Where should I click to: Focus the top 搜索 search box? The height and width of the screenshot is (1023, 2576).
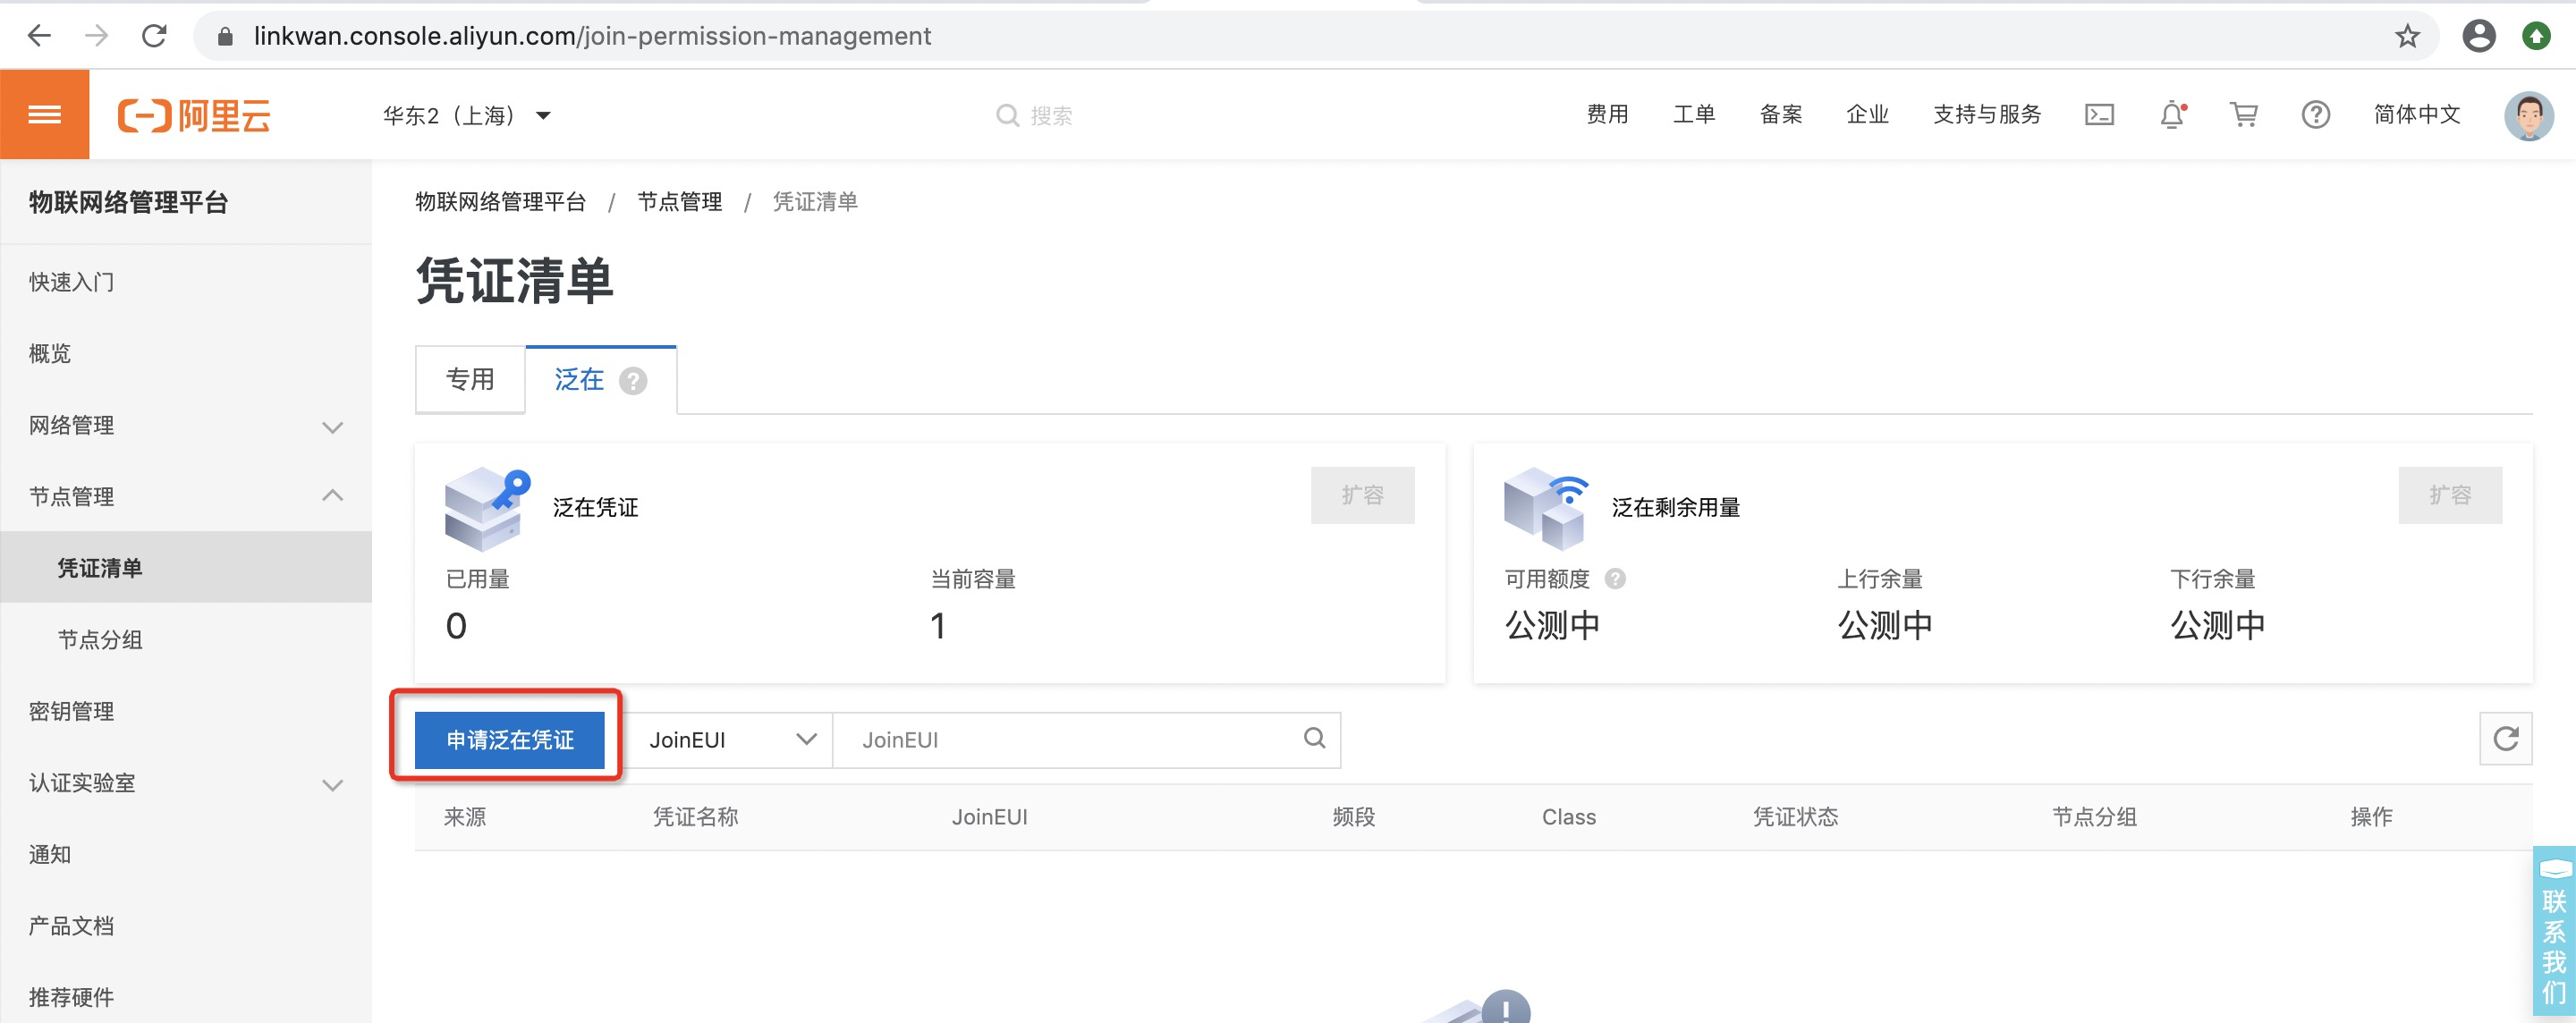tap(1035, 115)
